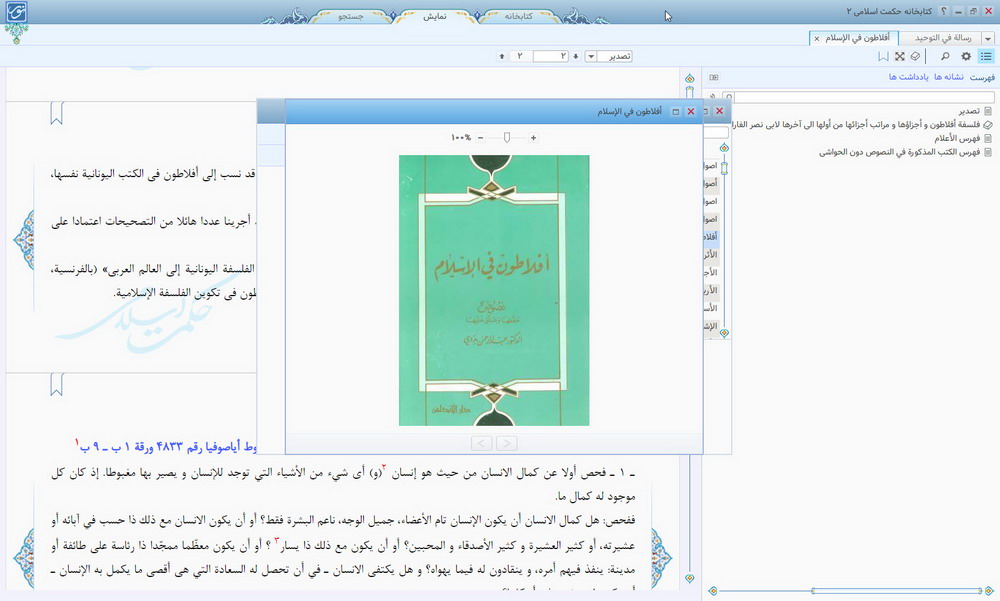Open footnote 1 reference in blue heading
The height and width of the screenshot is (601, 1000).
coord(77,441)
